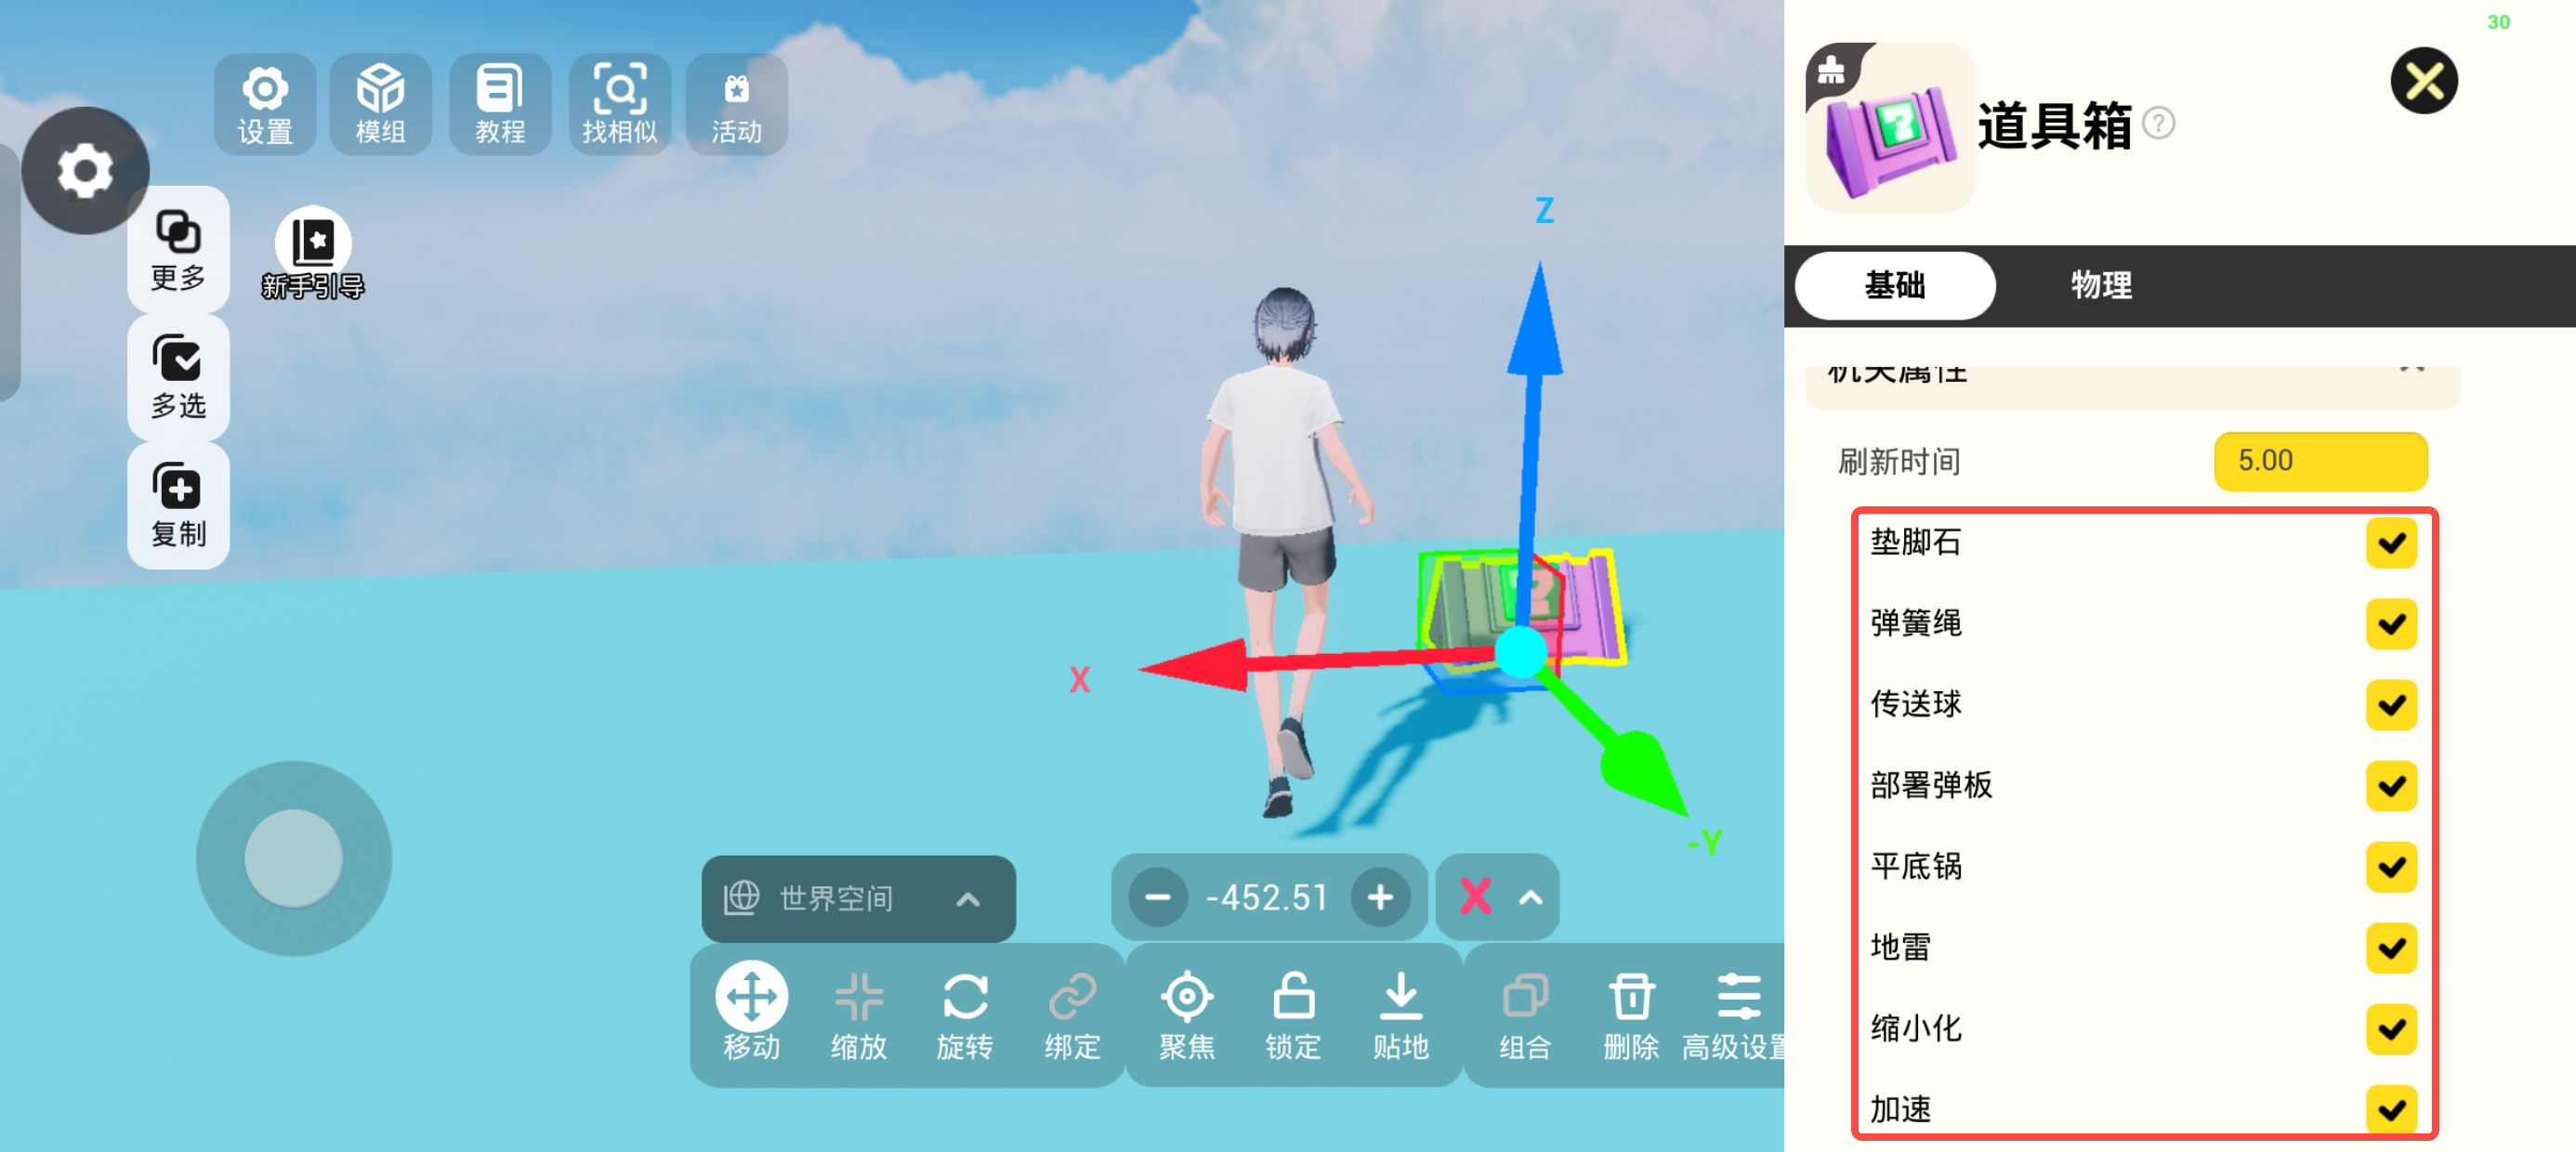Toggle the 传送球 checkbox
The height and width of the screenshot is (1152, 2576).
[2390, 704]
